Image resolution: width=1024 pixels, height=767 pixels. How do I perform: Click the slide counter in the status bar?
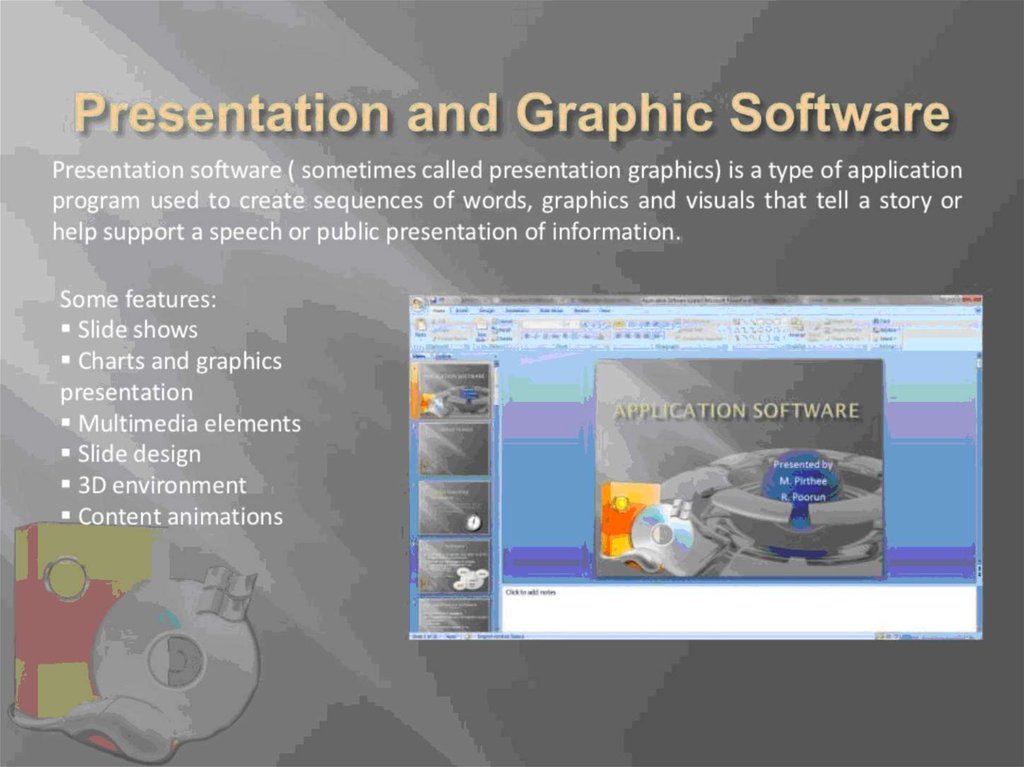tap(426, 636)
